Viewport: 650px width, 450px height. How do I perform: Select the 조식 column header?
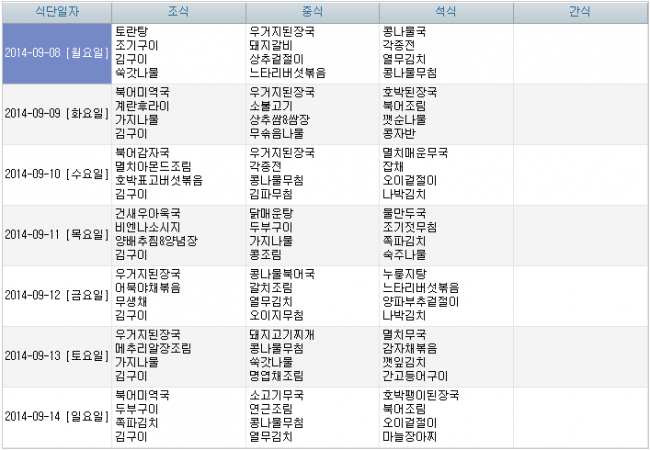(178, 12)
